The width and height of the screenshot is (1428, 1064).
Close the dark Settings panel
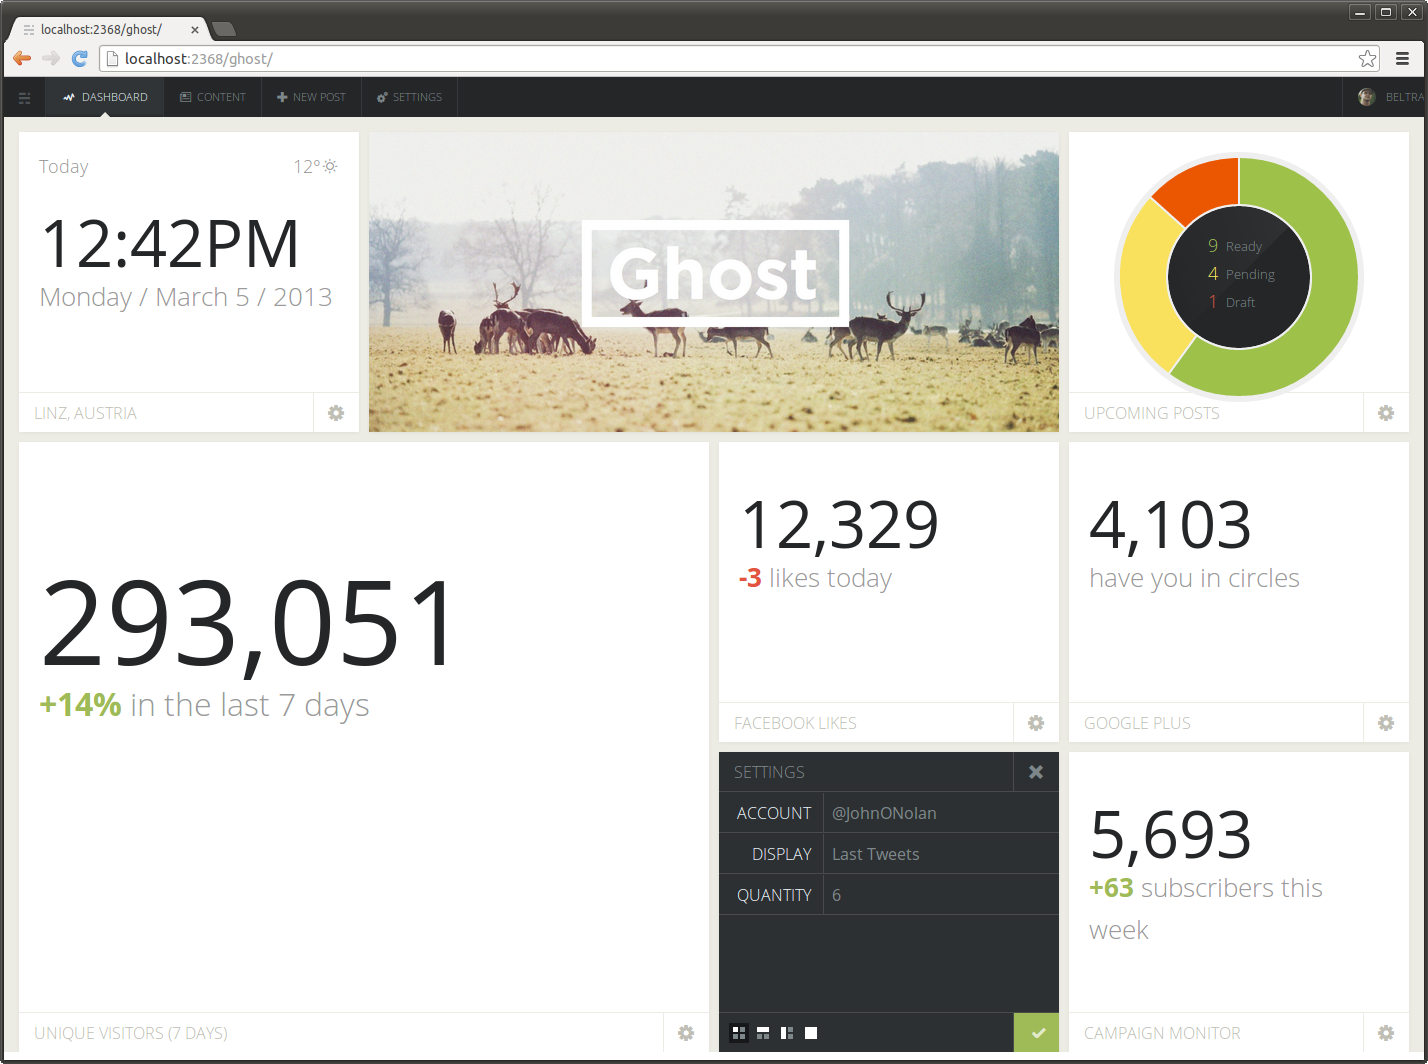(x=1036, y=772)
